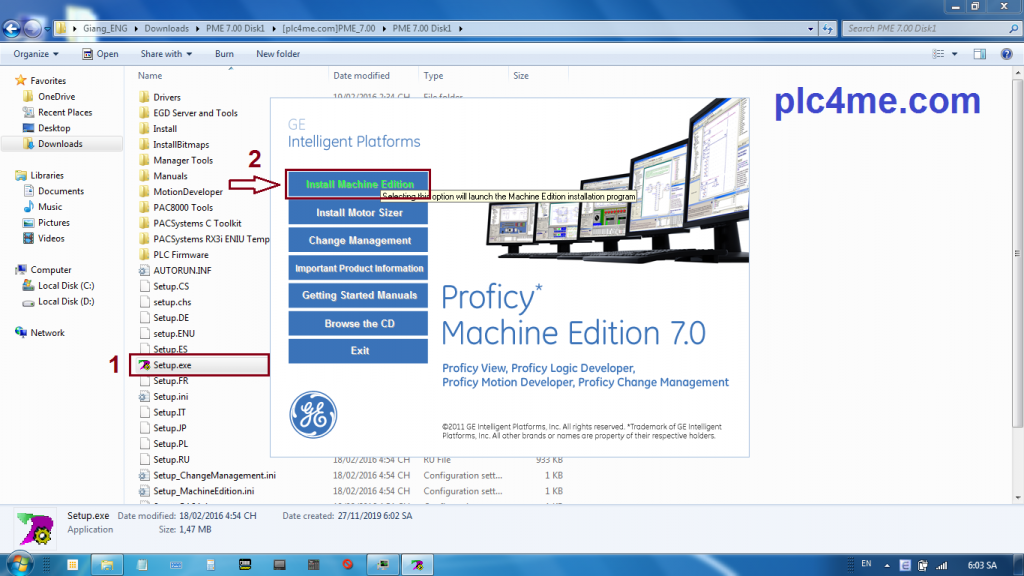Open Recent Places in navigation pane

65,112
